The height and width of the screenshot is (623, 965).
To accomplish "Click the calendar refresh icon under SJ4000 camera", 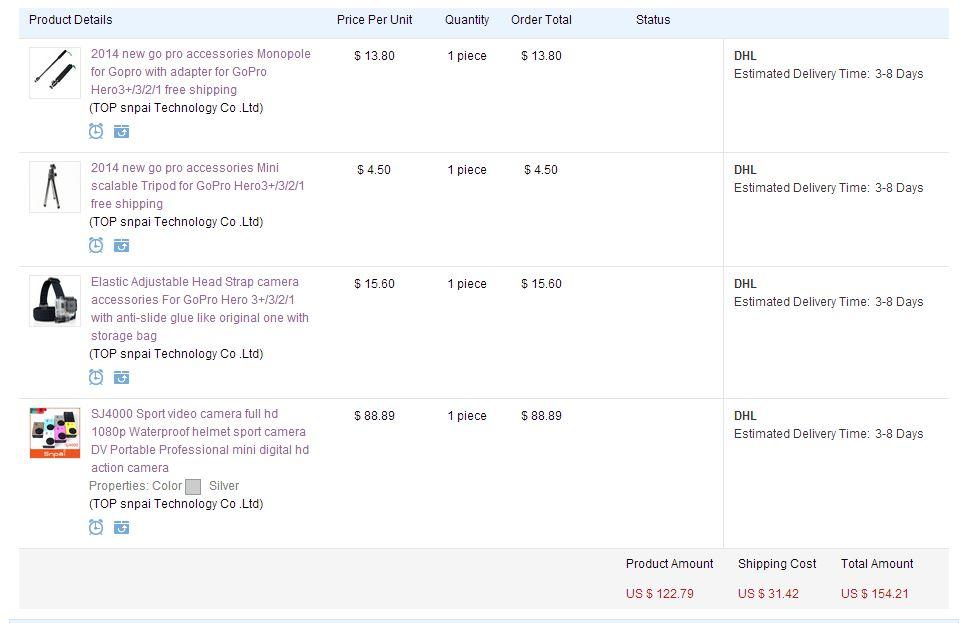I will click(x=122, y=528).
